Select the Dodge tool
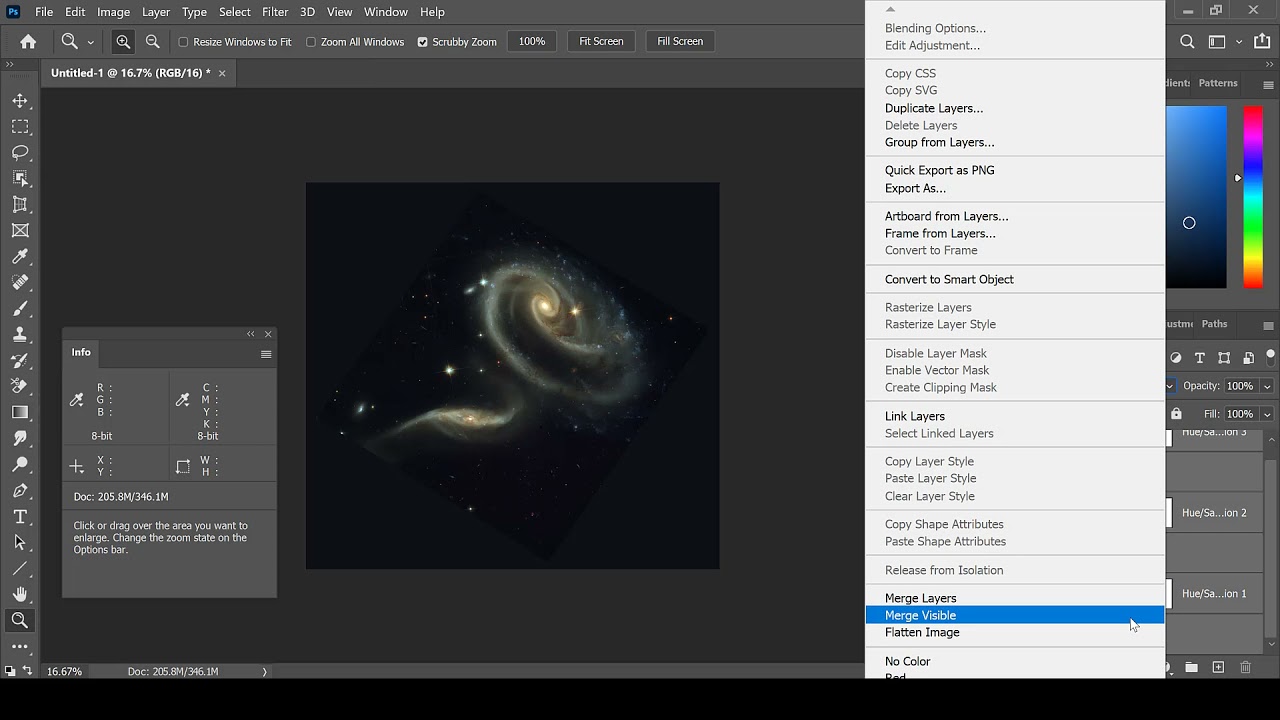1280x720 pixels. [x=20, y=464]
